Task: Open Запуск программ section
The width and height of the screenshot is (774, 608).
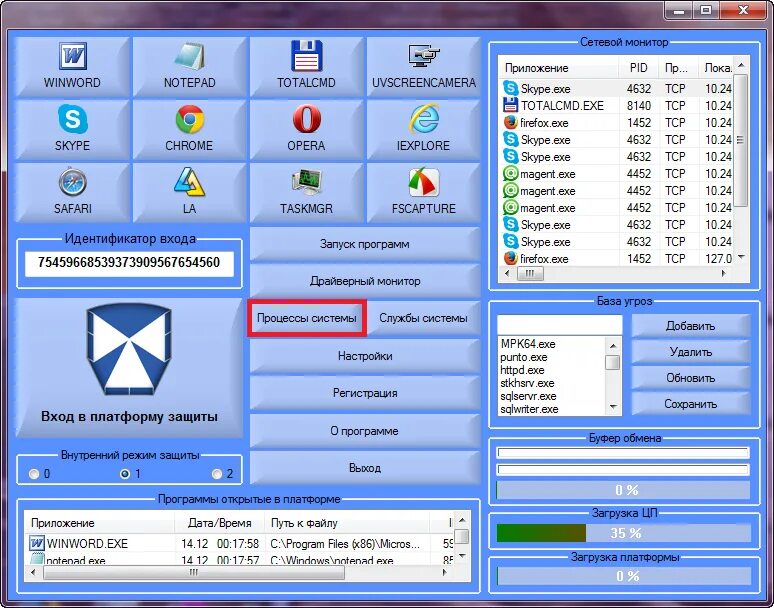Action: pyautogui.click(x=365, y=244)
